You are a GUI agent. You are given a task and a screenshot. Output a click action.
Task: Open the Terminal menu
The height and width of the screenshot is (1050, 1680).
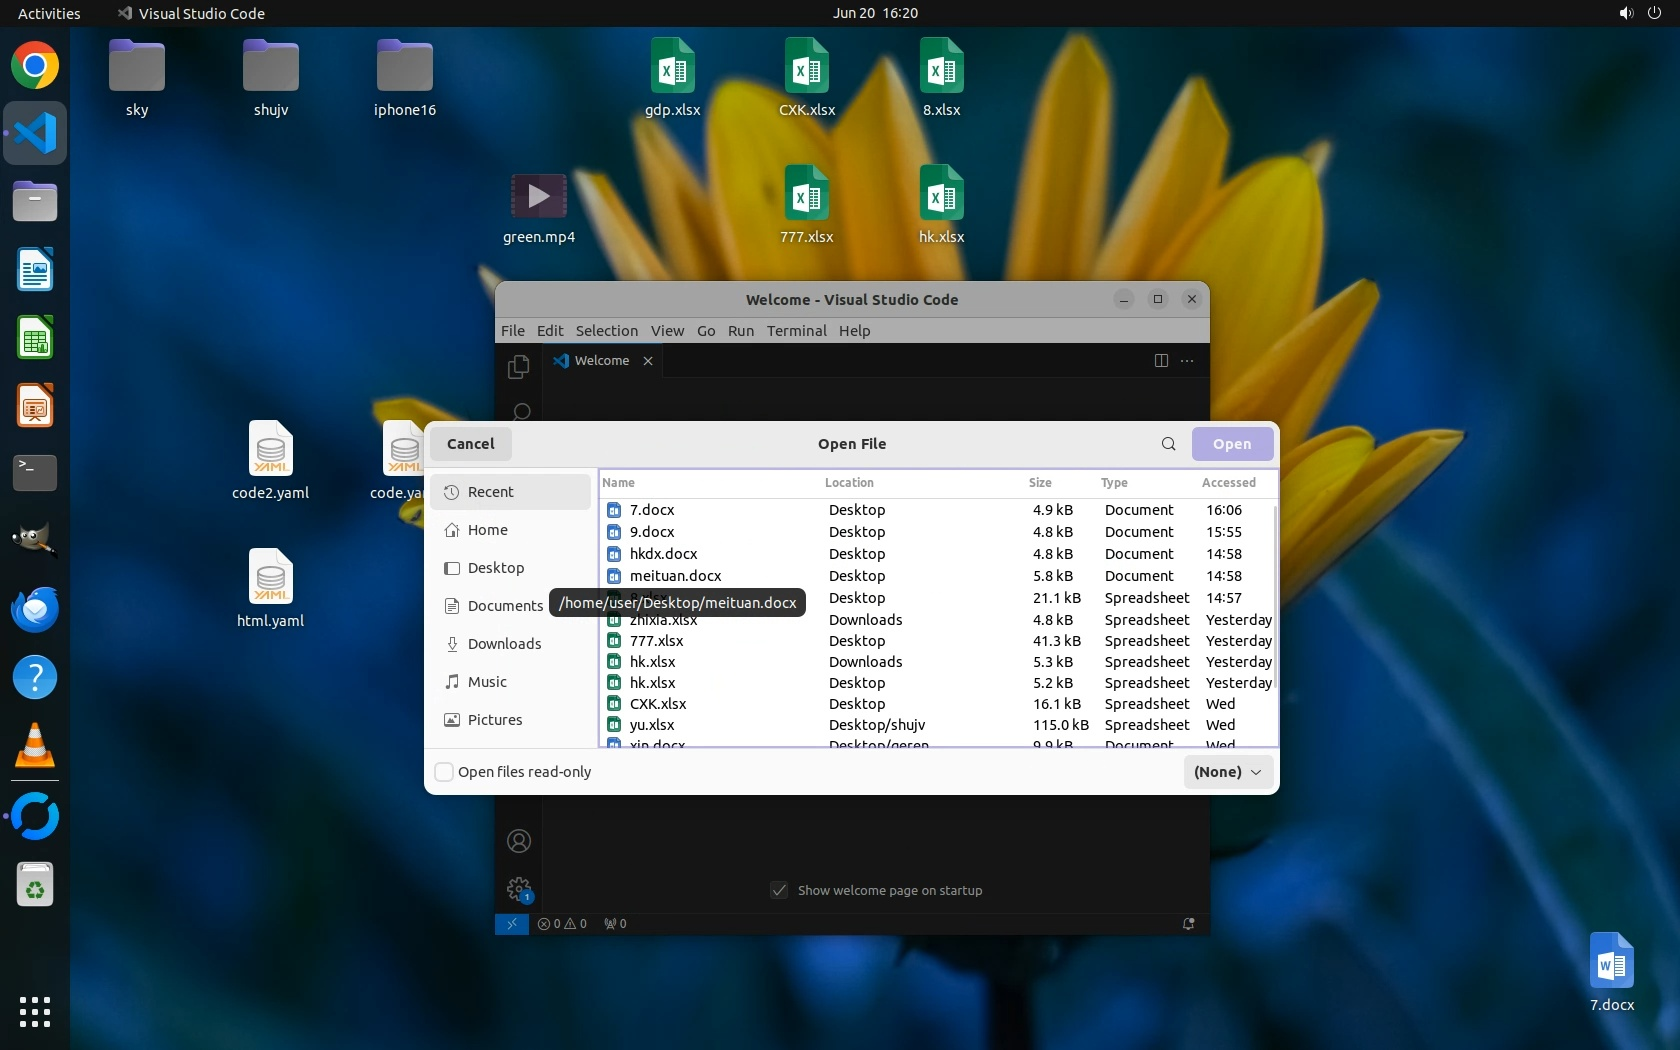pos(796,331)
